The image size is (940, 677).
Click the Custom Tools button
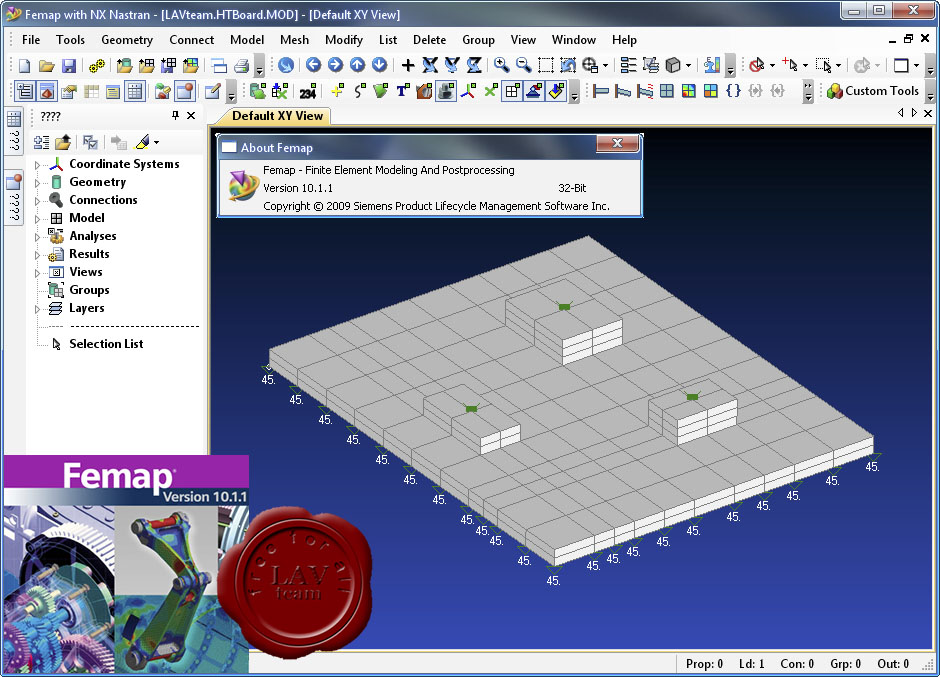(873, 91)
